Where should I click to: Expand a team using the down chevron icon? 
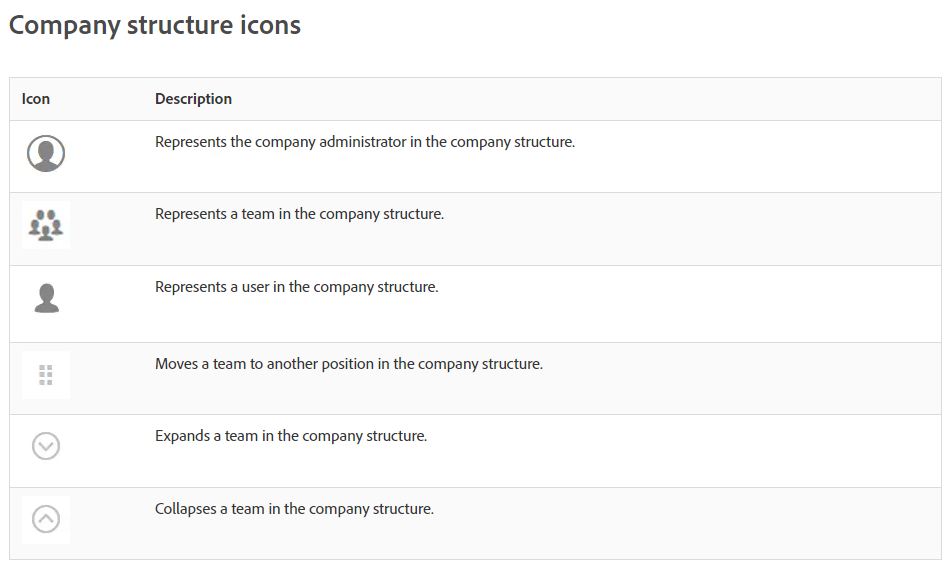click(46, 446)
